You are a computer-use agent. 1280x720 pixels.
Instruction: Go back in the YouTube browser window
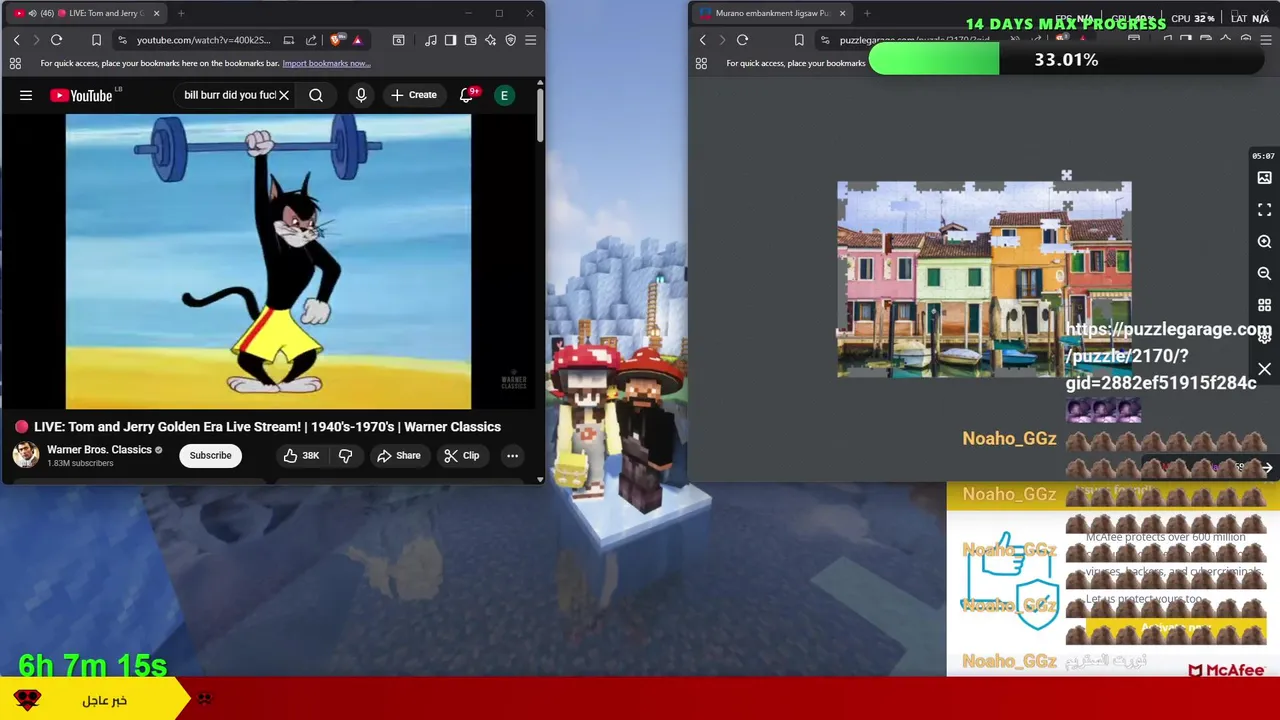[x=16, y=40]
